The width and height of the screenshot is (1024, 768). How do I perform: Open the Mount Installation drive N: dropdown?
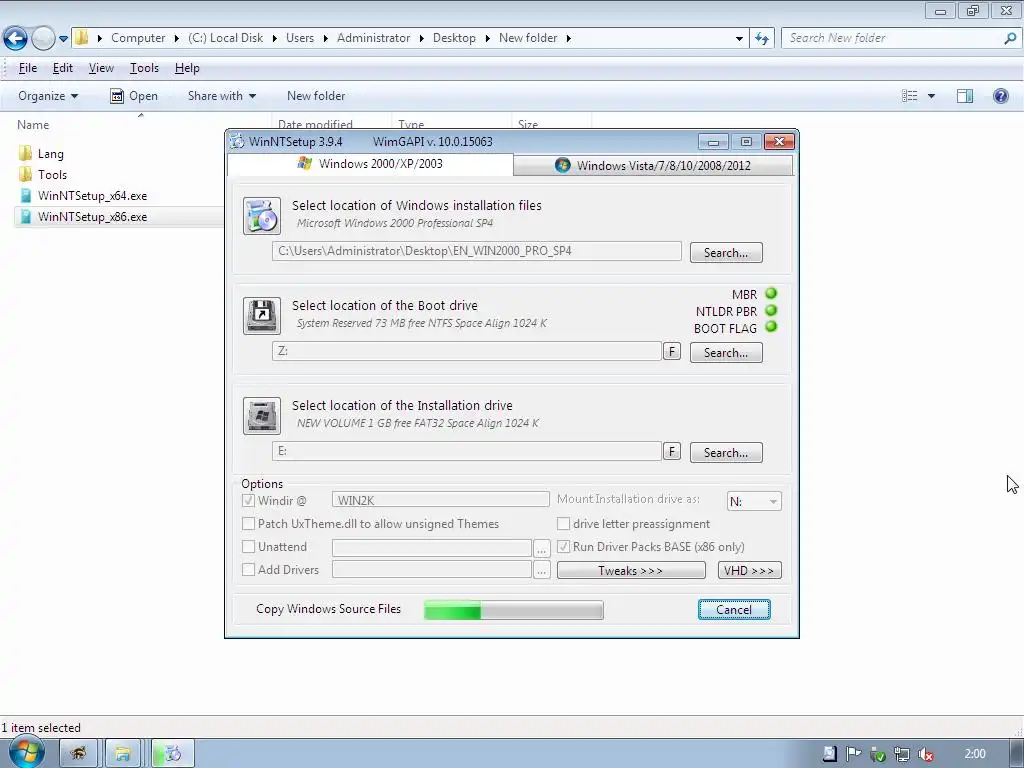tap(754, 501)
